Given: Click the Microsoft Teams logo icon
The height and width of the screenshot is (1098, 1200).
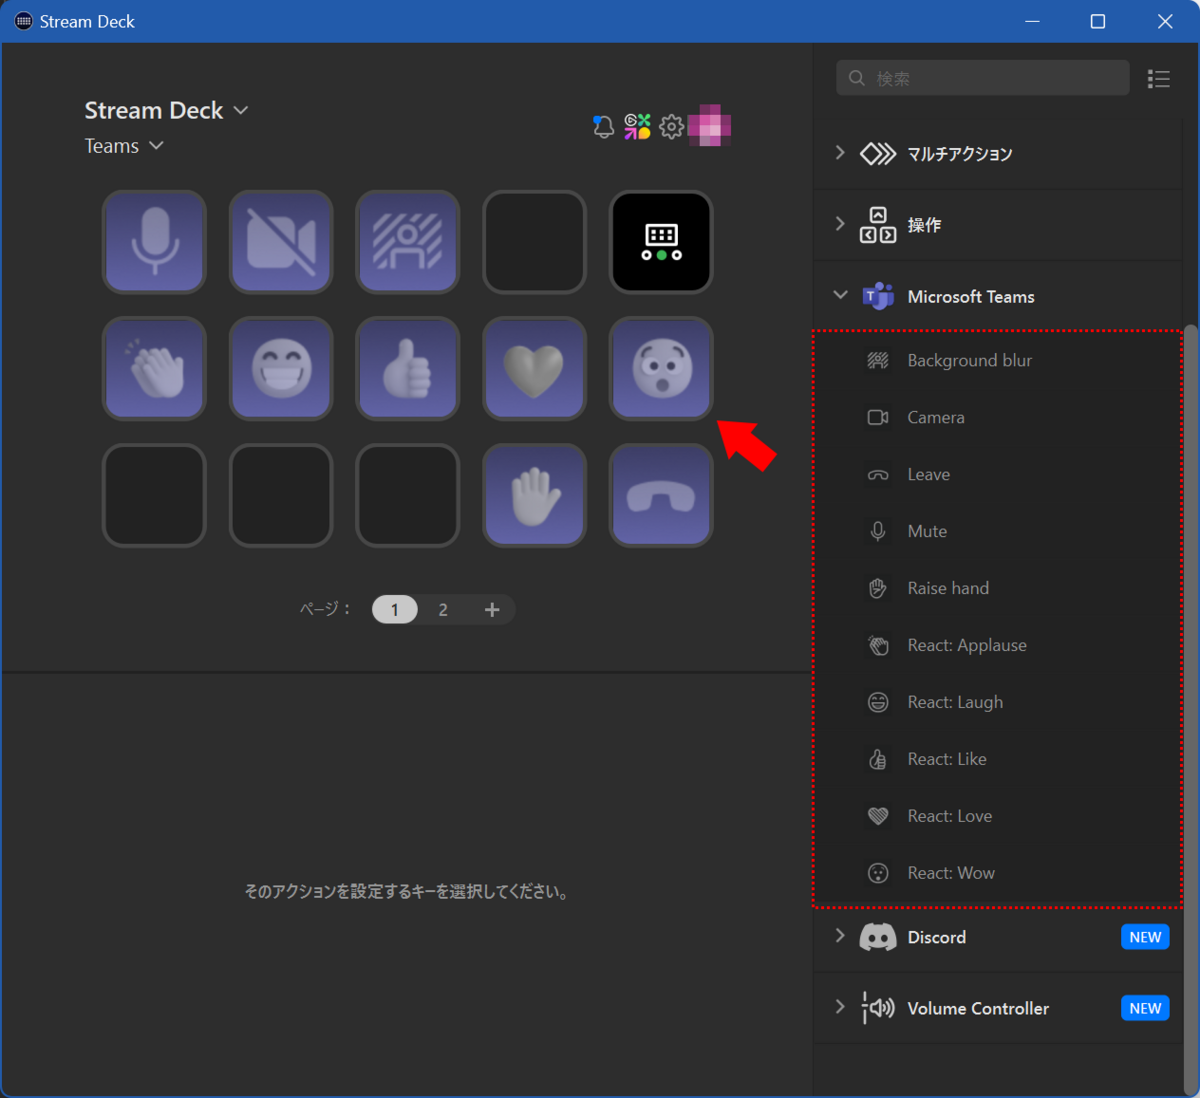Looking at the screenshot, I should coord(878,296).
